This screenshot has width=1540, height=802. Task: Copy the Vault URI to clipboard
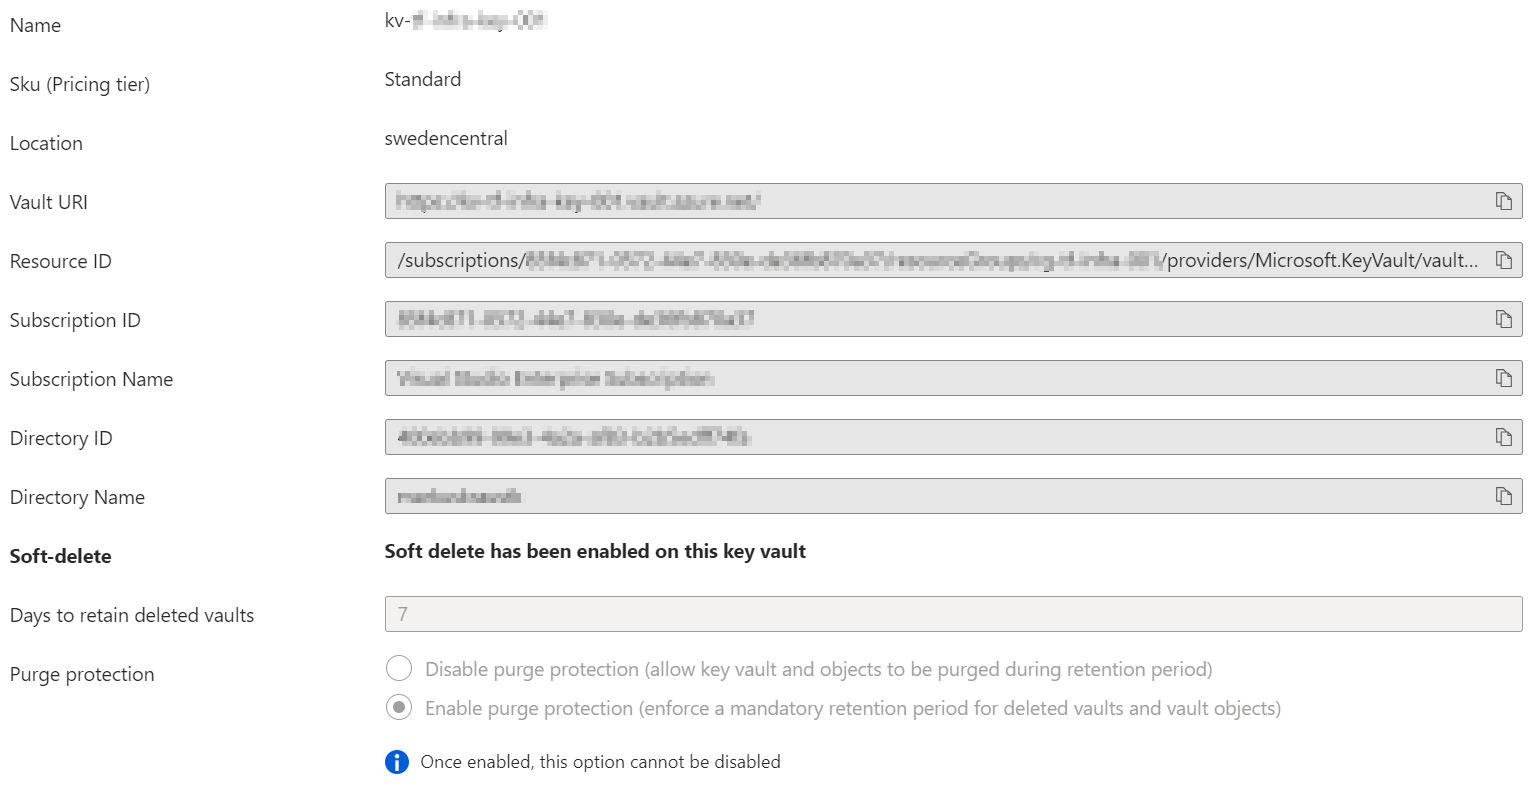[1503, 201]
